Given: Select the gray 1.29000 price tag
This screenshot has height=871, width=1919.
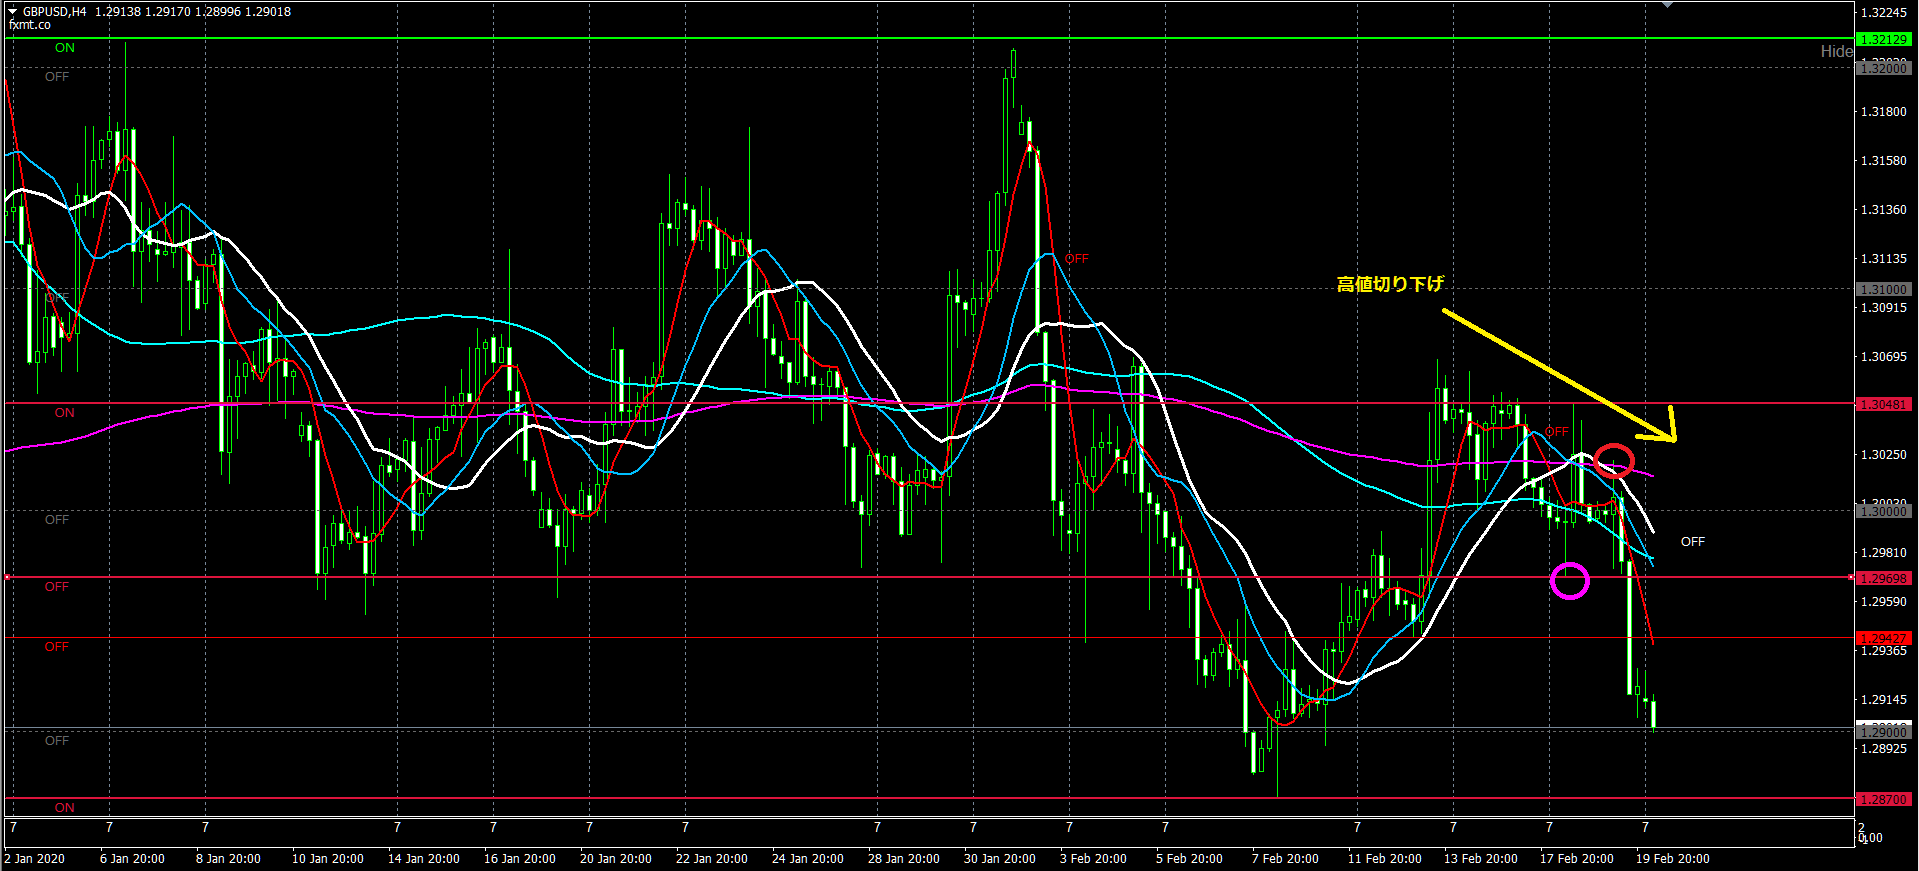Looking at the screenshot, I should pyautogui.click(x=1884, y=732).
